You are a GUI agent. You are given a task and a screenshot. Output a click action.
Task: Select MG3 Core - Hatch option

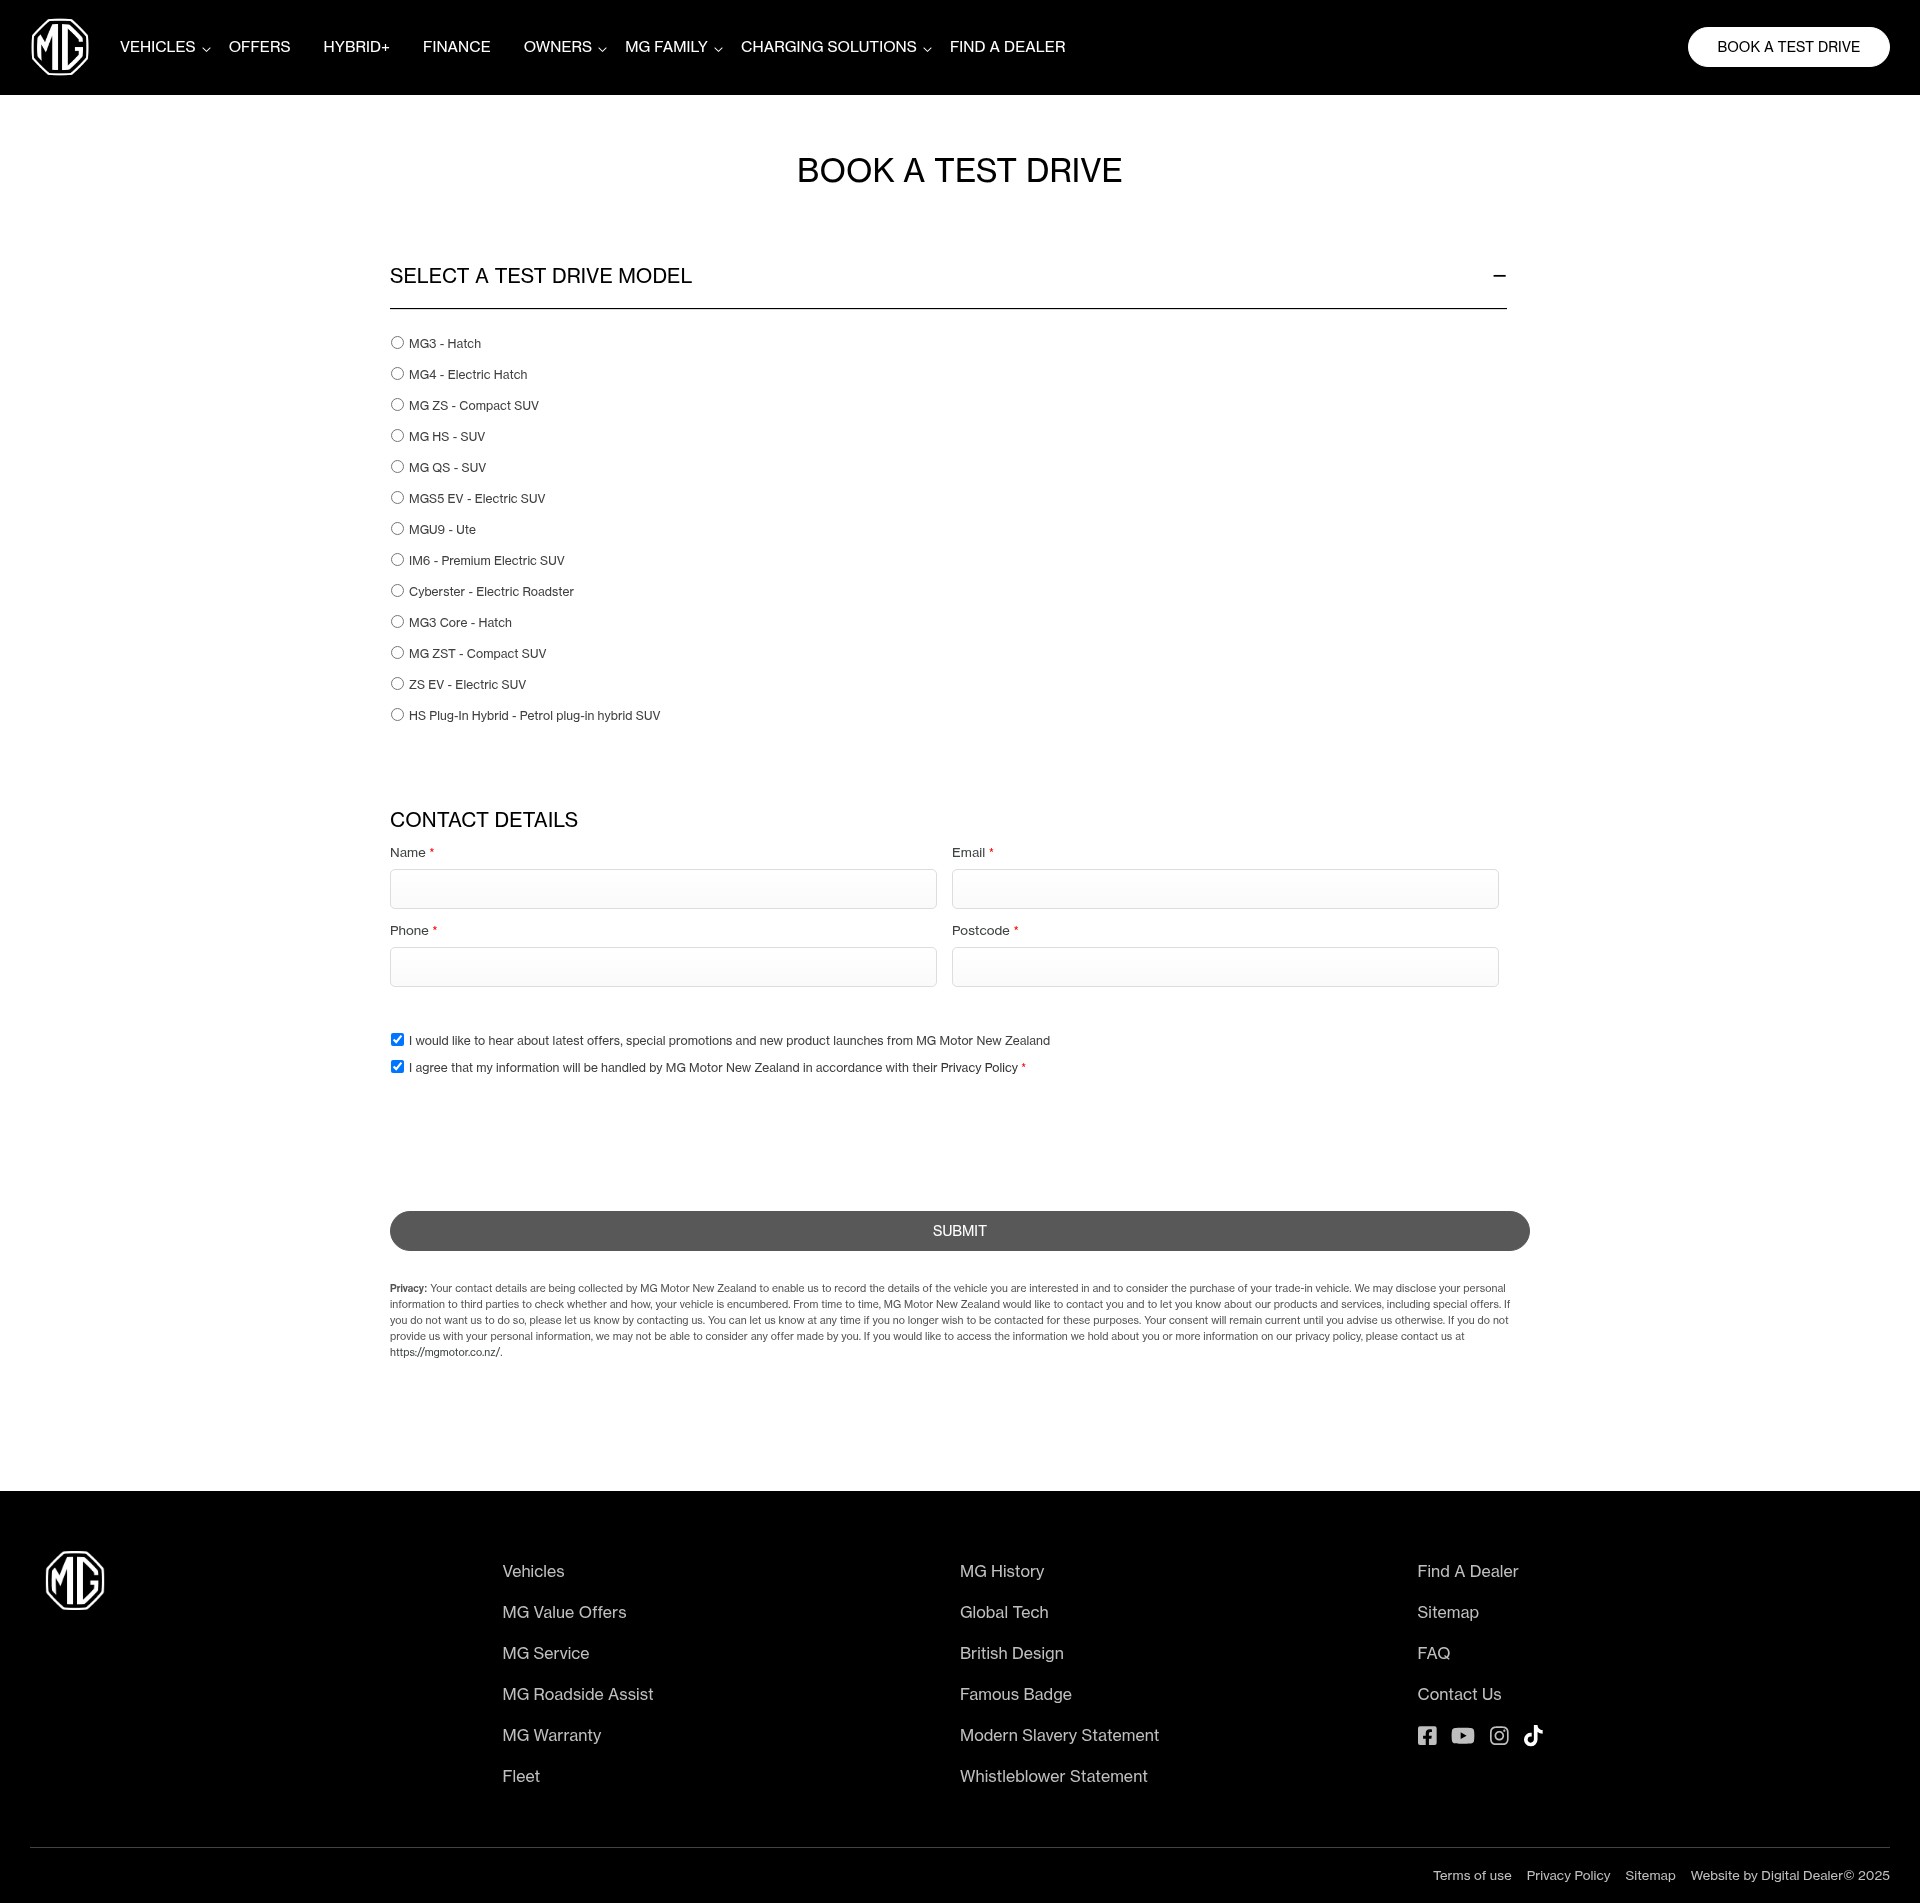click(x=397, y=622)
